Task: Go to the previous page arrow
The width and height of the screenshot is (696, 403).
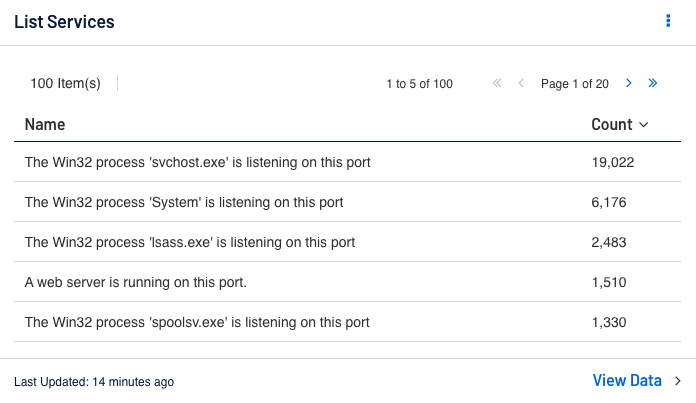Action: [521, 84]
